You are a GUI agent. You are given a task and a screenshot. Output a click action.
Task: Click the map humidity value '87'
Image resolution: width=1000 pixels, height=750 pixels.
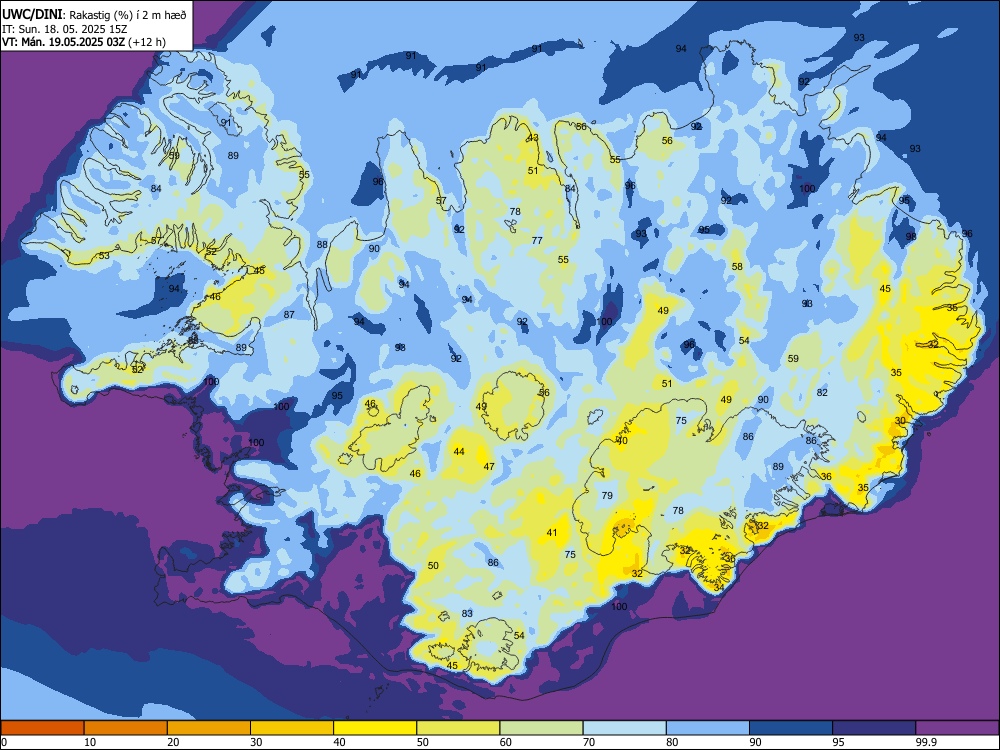289,314
